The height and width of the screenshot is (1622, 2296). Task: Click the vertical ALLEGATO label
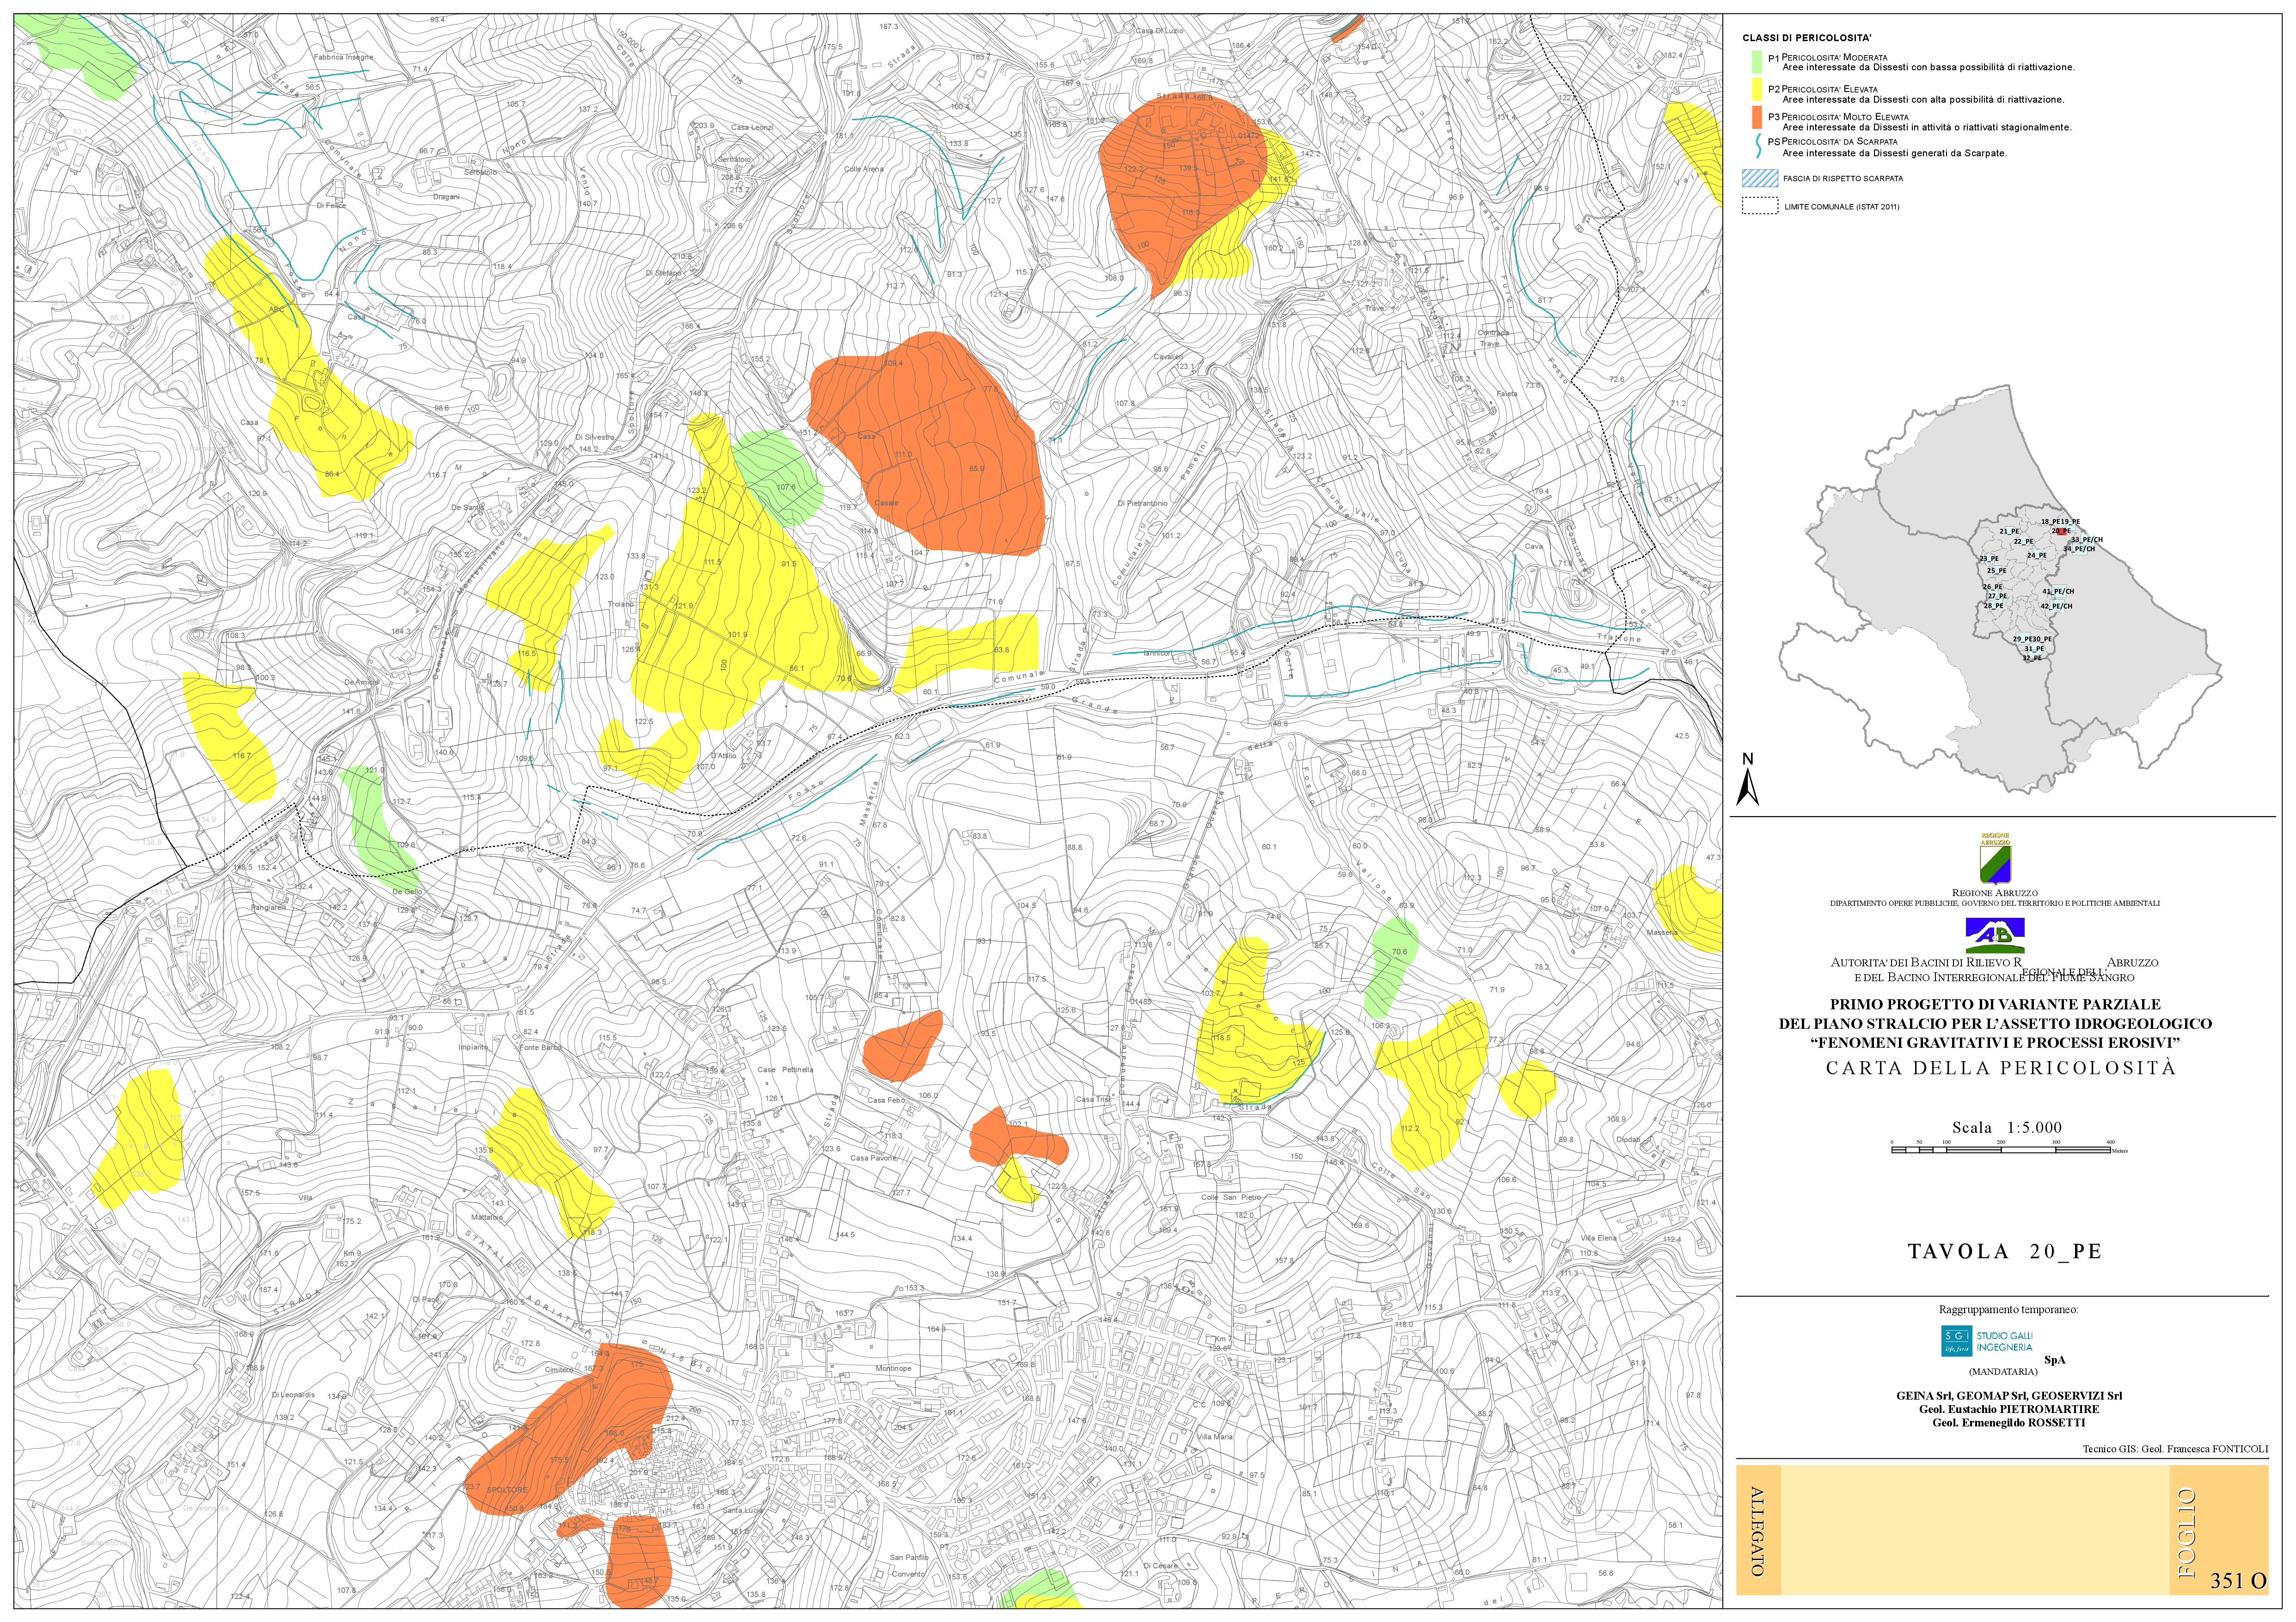pos(1759,1531)
